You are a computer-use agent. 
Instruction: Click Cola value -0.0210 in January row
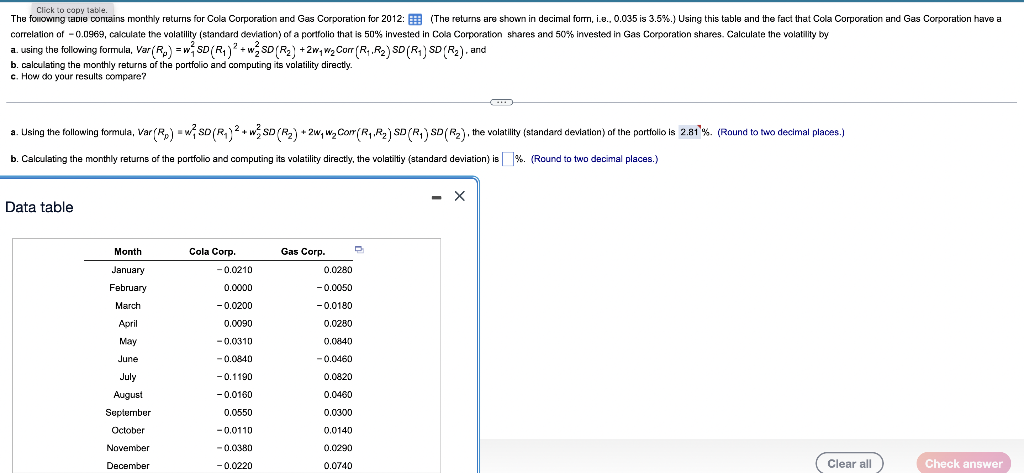click(x=234, y=270)
